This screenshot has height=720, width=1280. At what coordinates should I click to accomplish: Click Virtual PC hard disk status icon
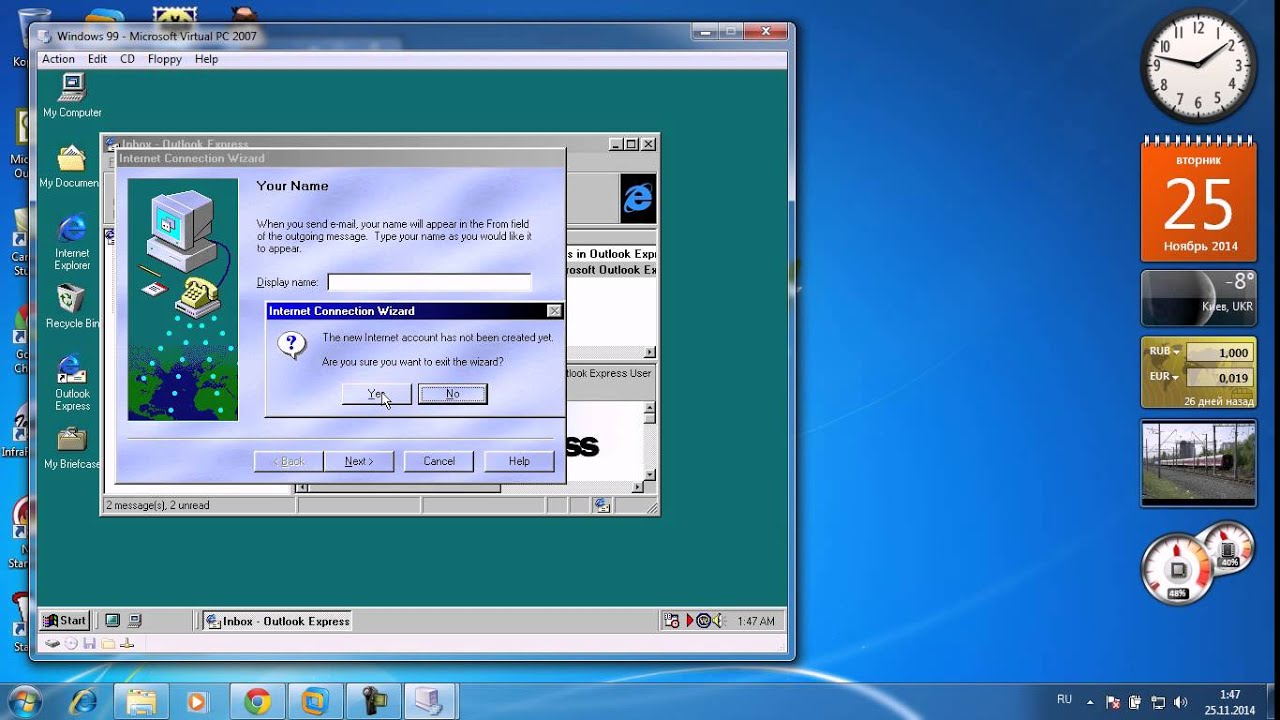(x=53, y=643)
